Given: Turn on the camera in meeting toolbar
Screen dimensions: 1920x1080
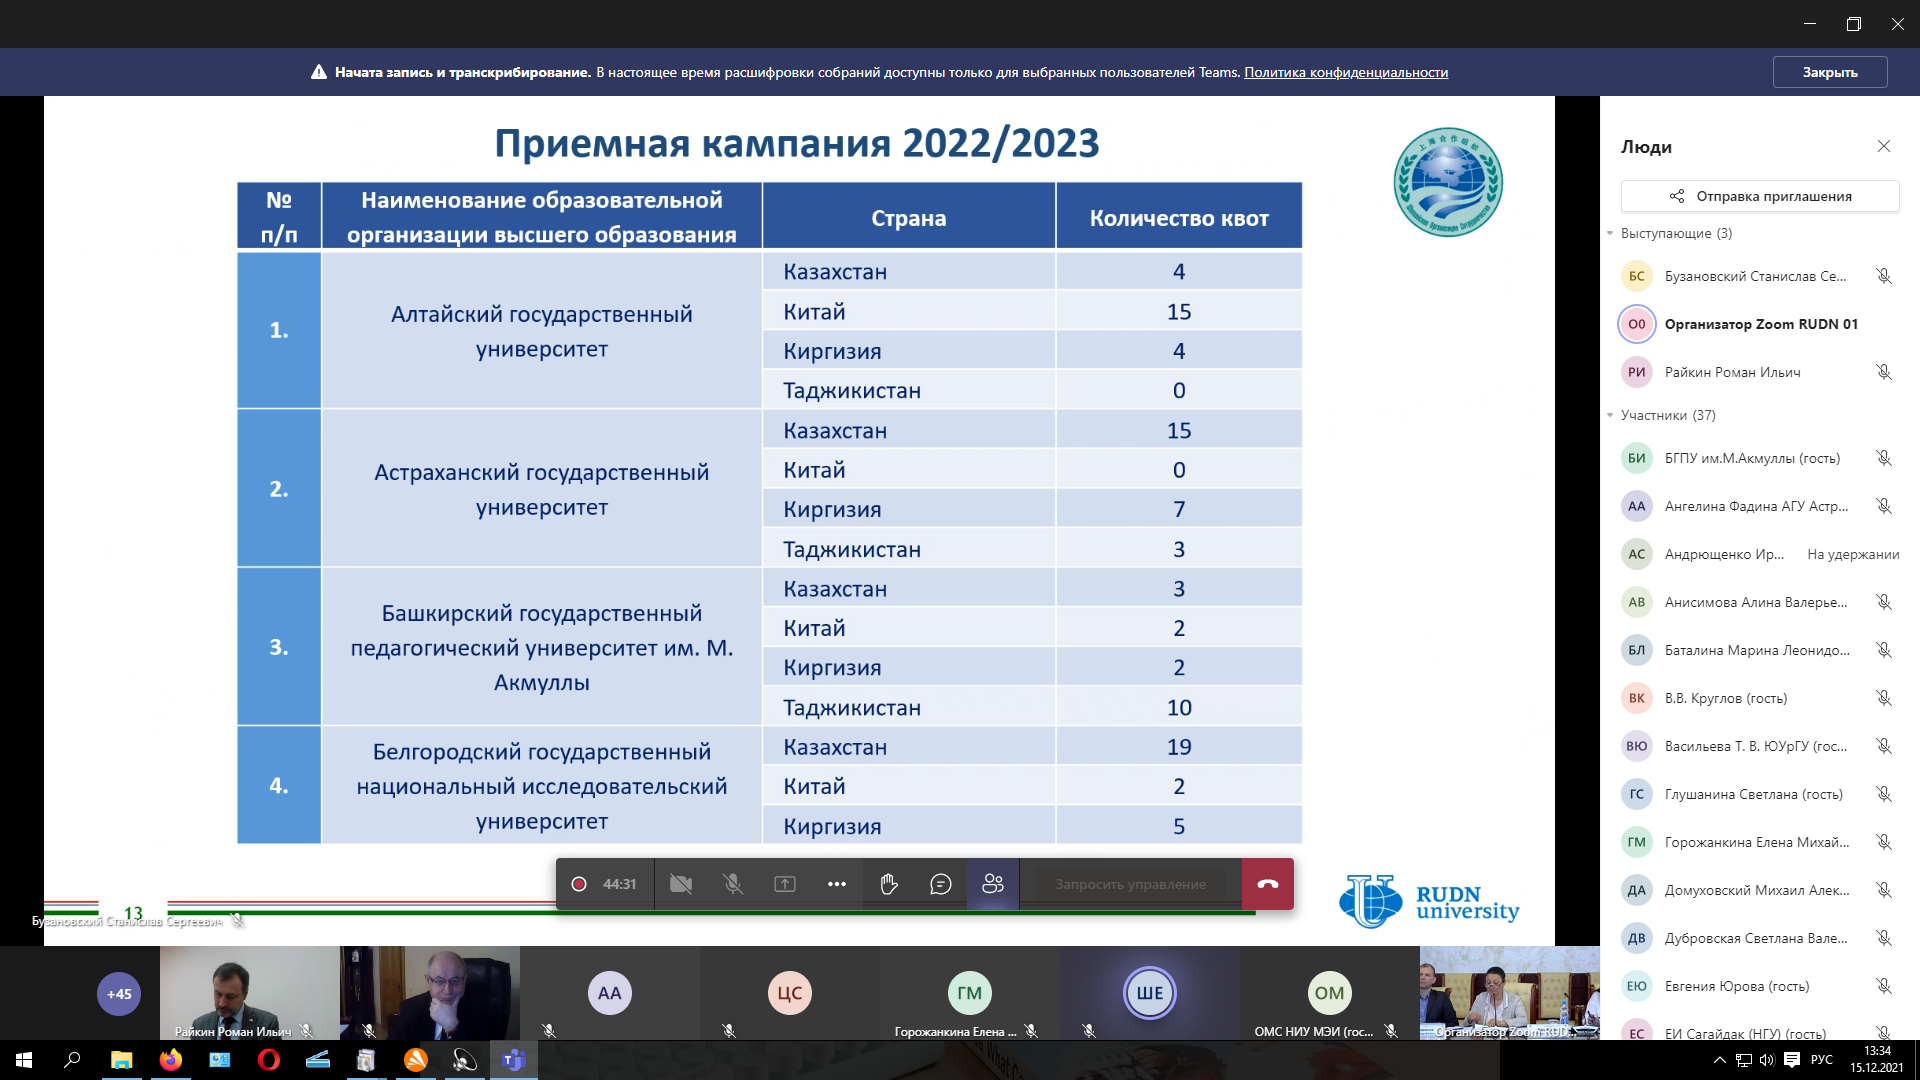Looking at the screenshot, I should tap(681, 884).
